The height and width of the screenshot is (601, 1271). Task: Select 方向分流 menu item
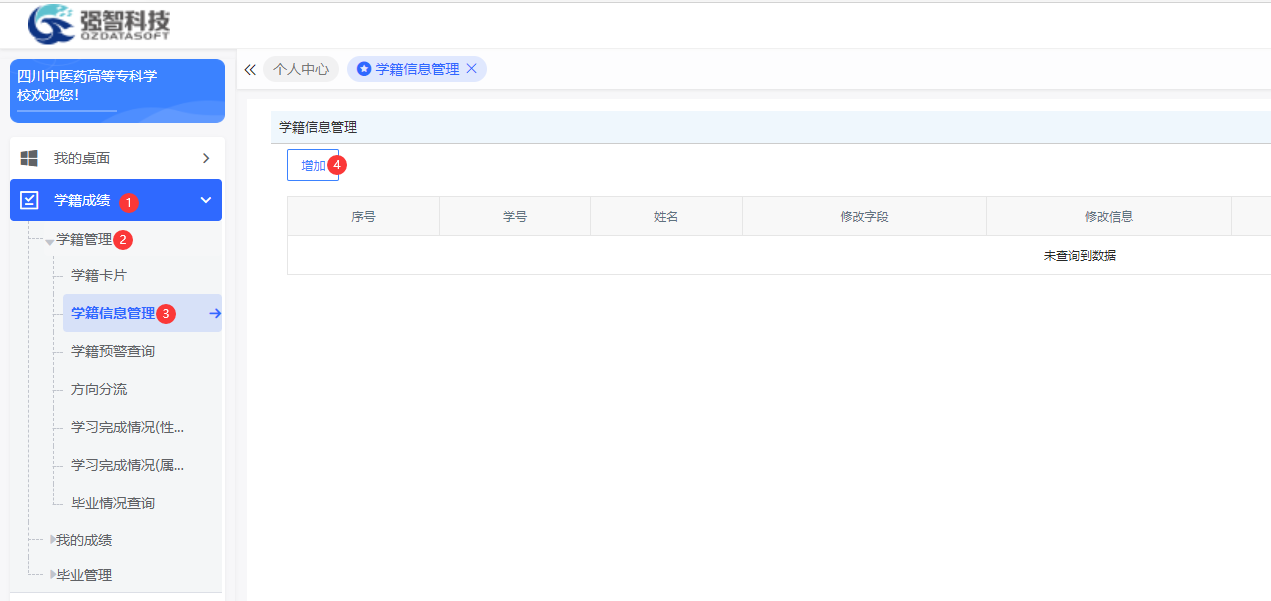[x=99, y=389]
